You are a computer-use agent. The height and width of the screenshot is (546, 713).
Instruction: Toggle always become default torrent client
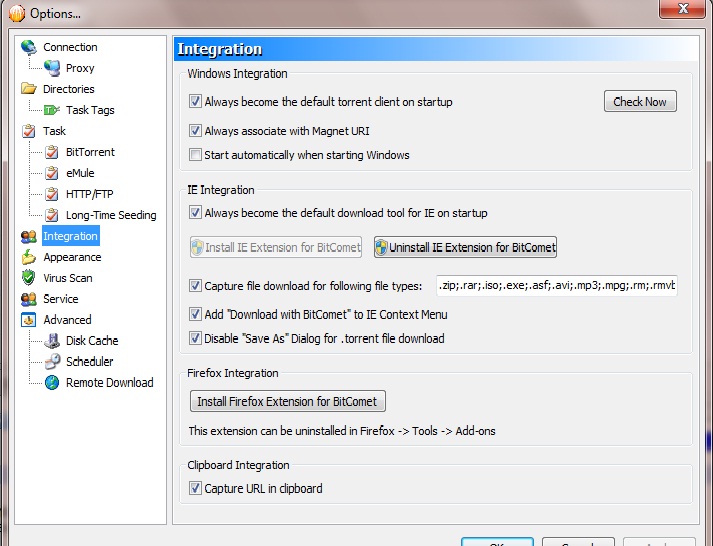196,101
